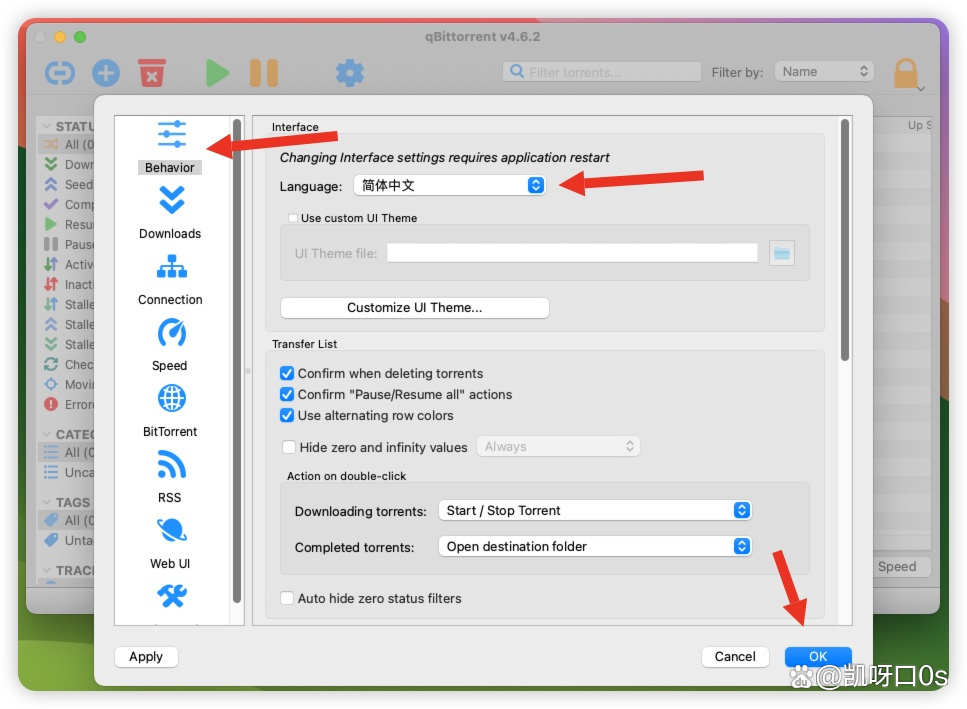
Task: Open the BitTorrent settings section
Action: point(170,411)
